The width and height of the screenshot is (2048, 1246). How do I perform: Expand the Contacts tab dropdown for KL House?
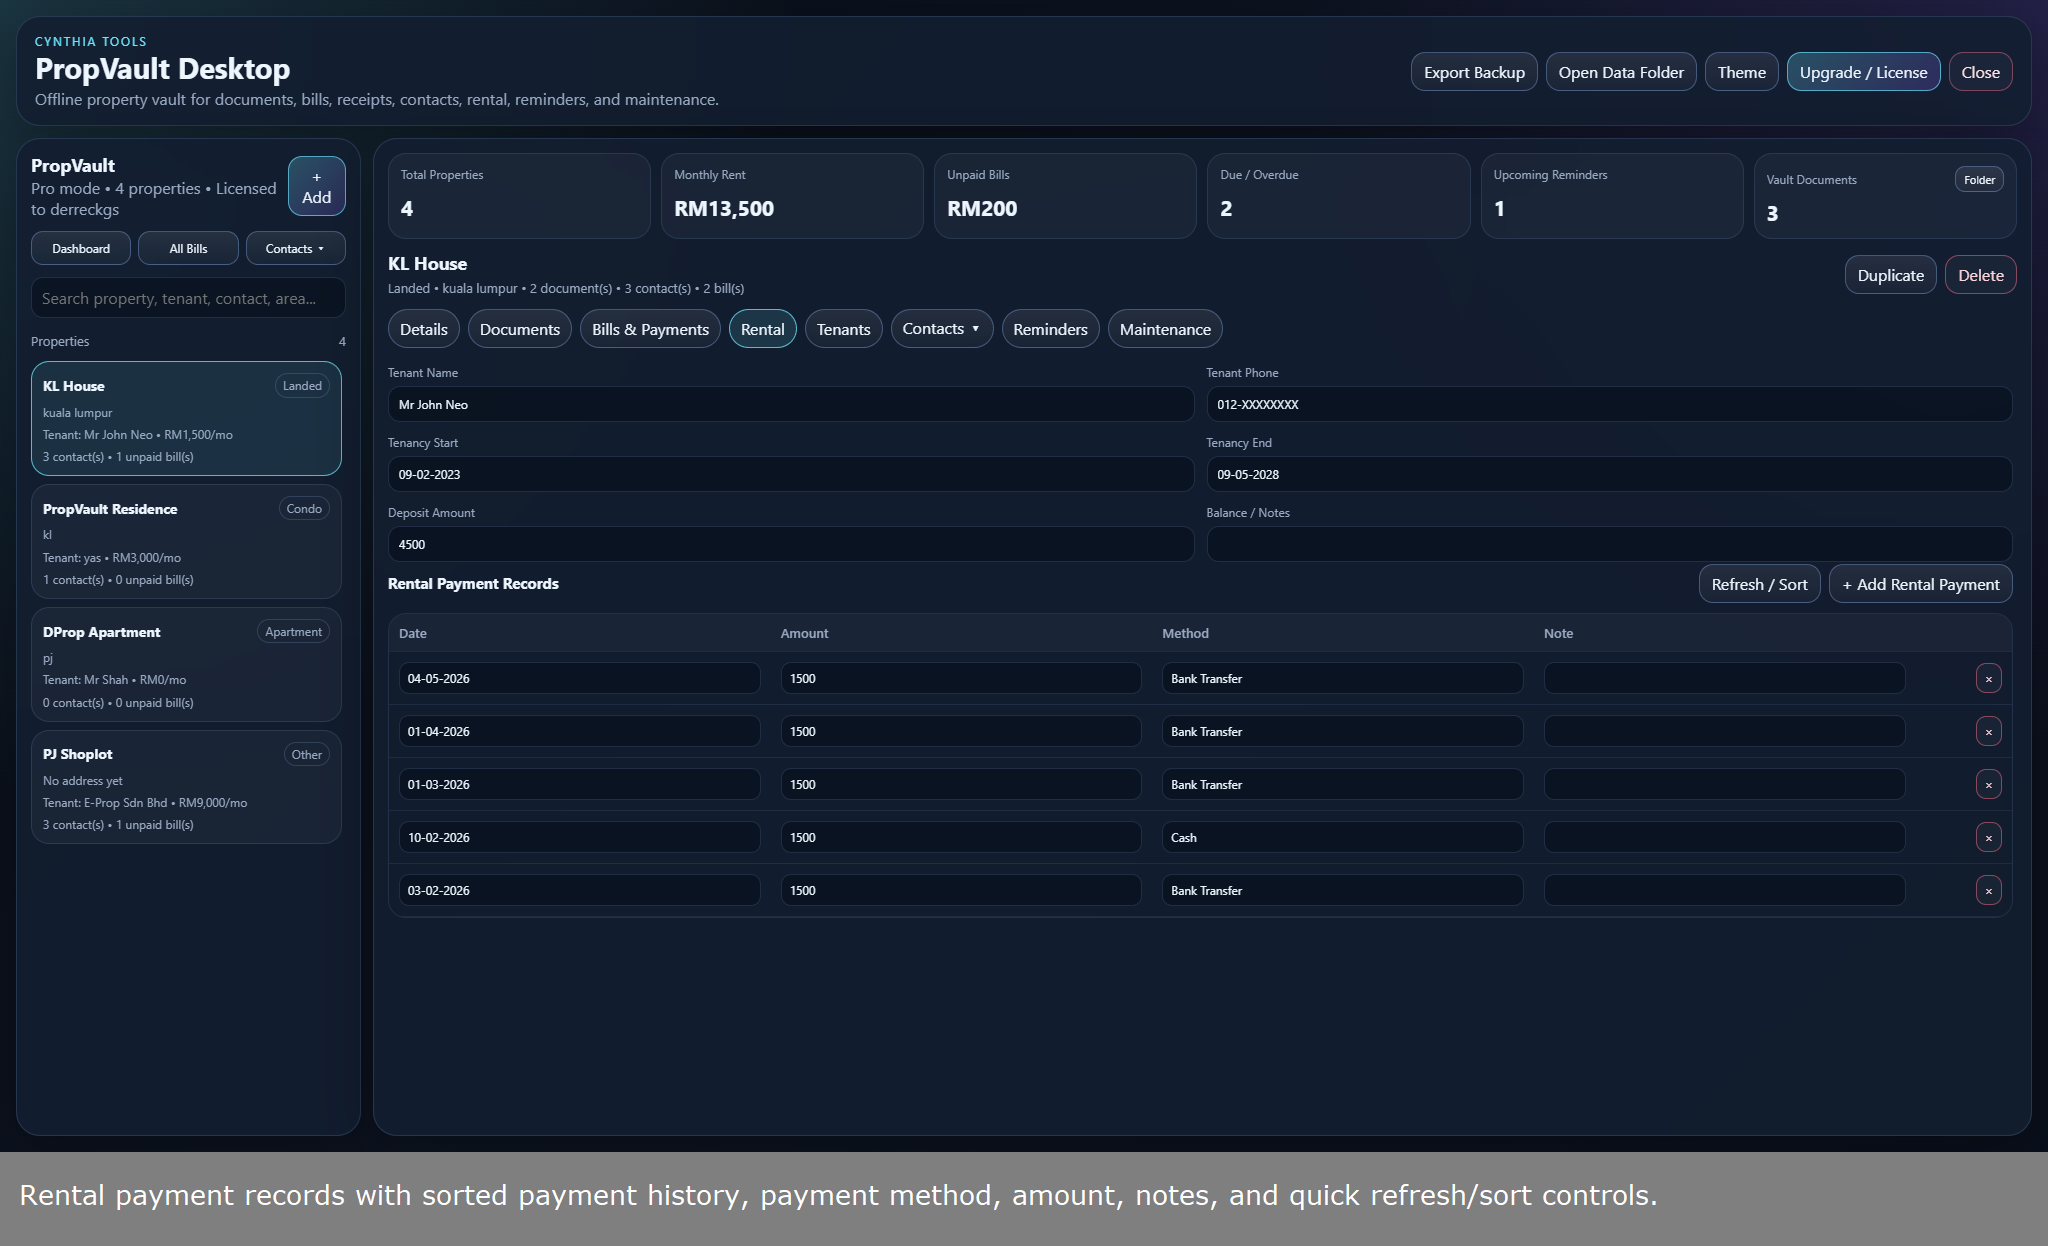[941, 329]
